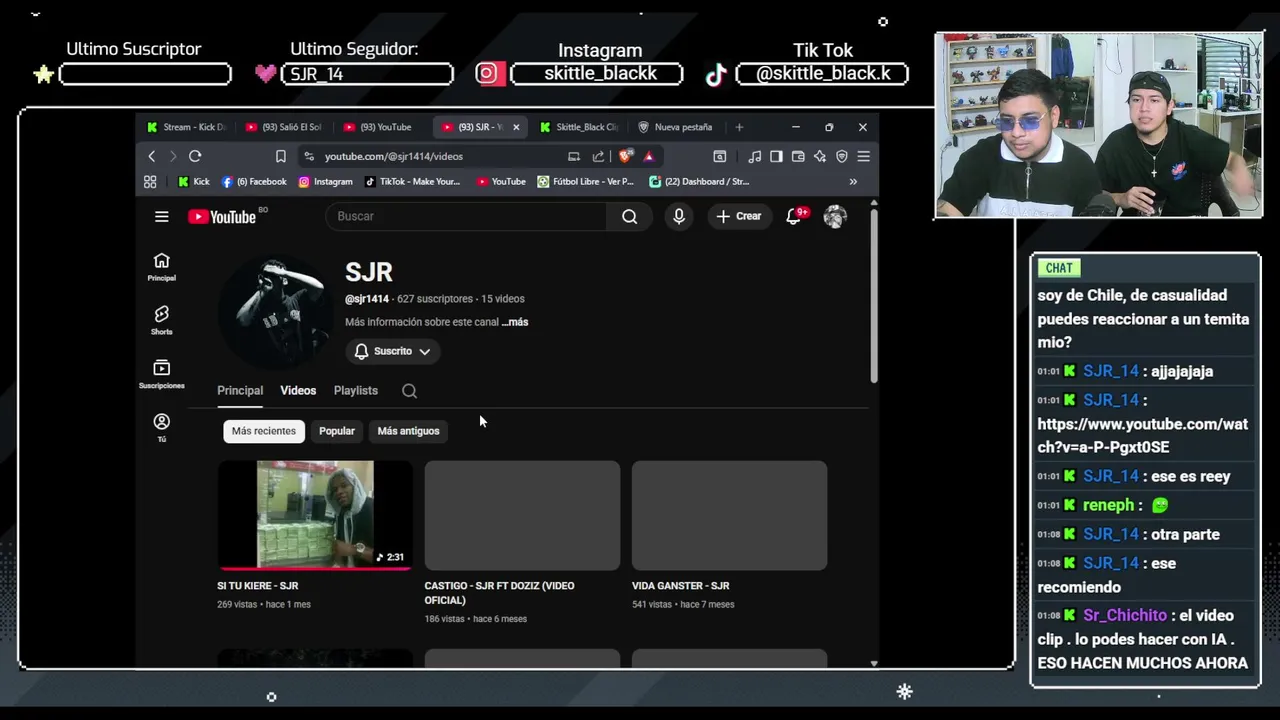Image resolution: width=1280 pixels, height=720 pixels.
Task: Open the YouTube bookmark
Action: pos(501,182)
